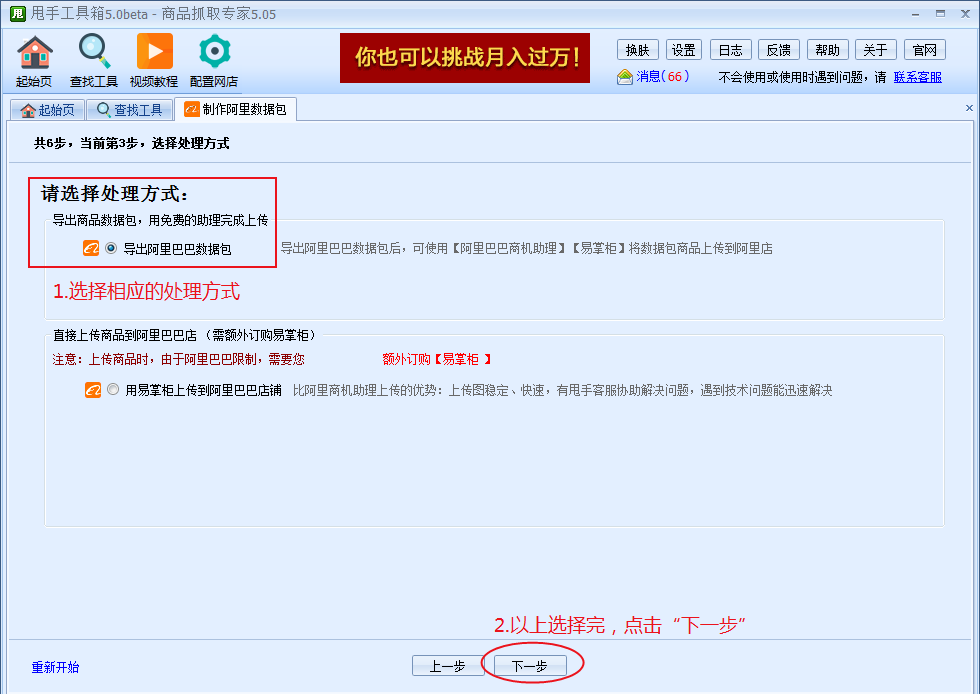
Task: Switch to the 起始页 tab
Action: (48, 110)
